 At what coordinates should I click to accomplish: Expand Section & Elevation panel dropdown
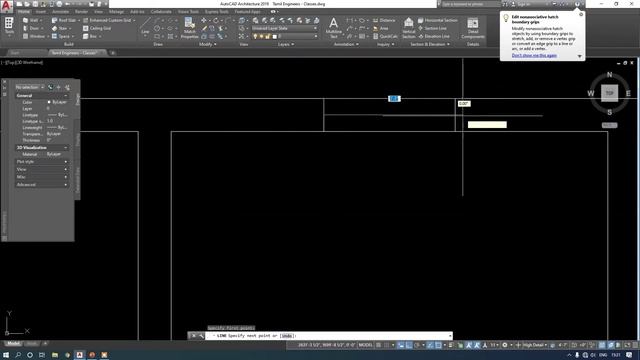pos(430,44)
